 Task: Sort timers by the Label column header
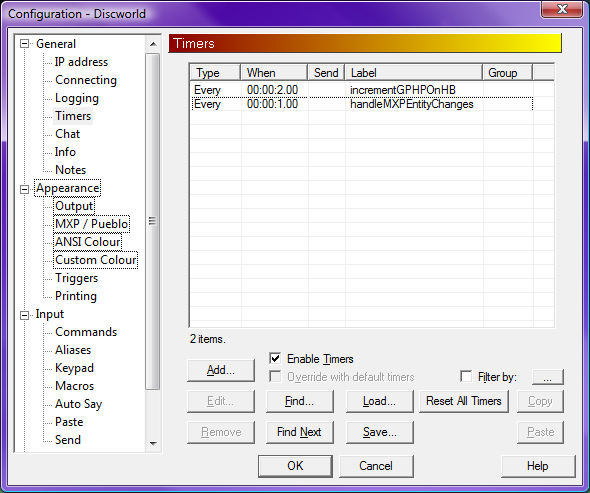414,73
